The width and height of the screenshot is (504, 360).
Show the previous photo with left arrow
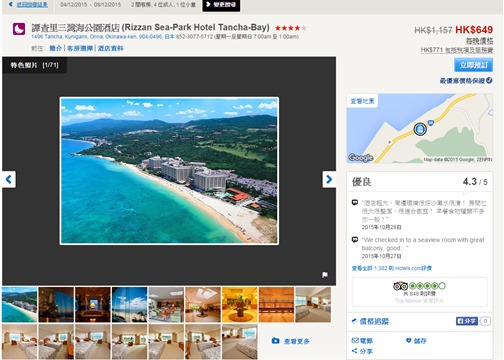(9, 179)
